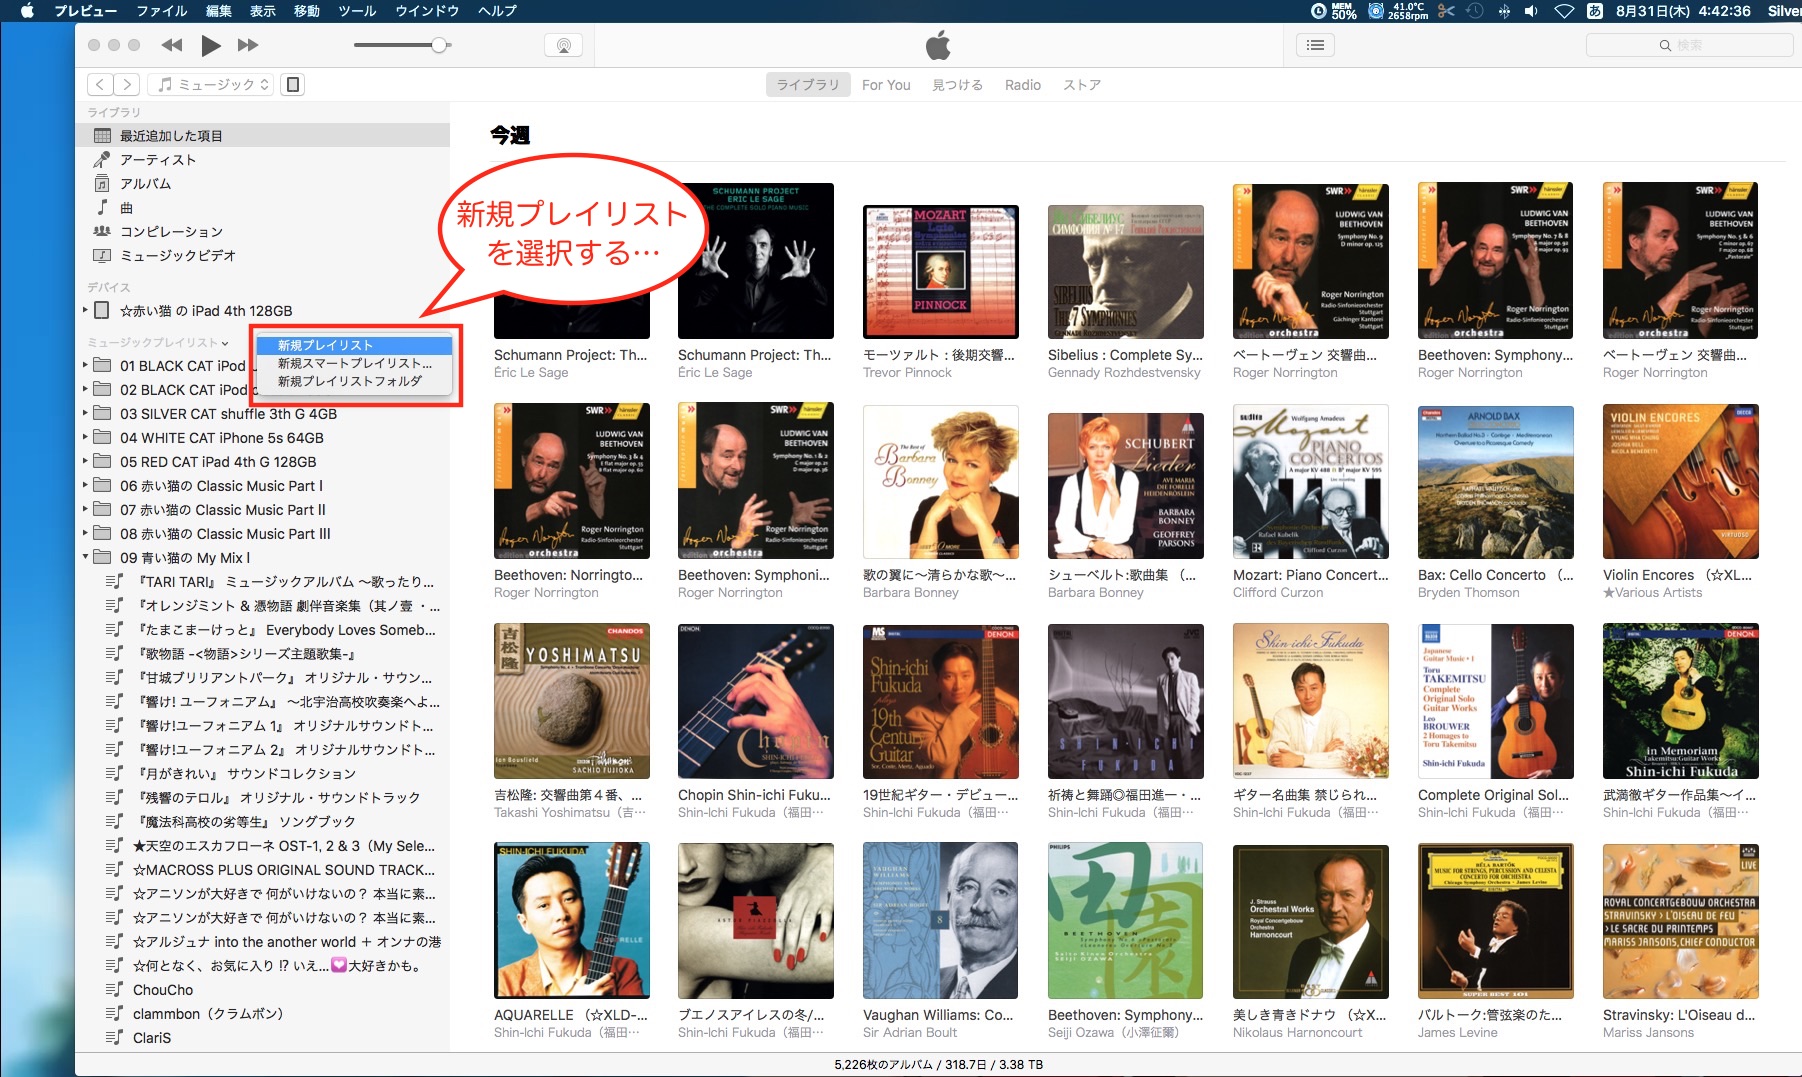Click the artist name Sir Adrian Boult

[x=910, y=1033]
